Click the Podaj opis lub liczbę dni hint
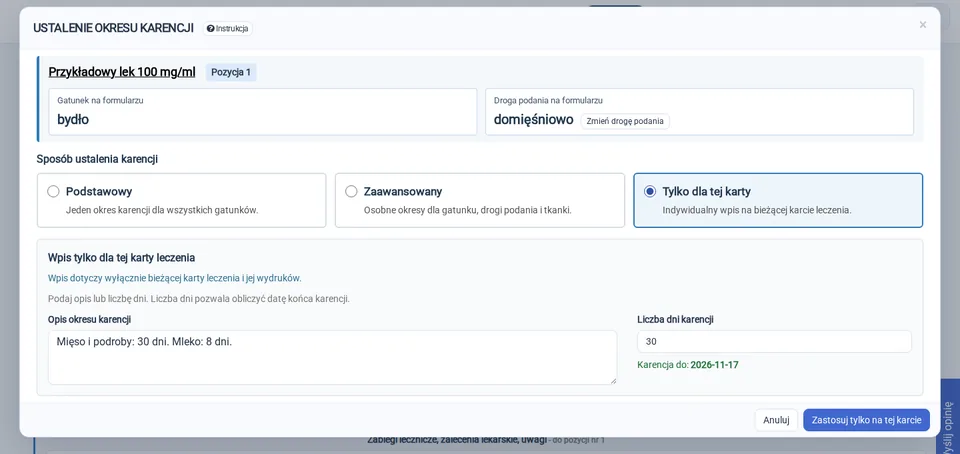The height and width of the screenshot is (454, 960). 198,299
